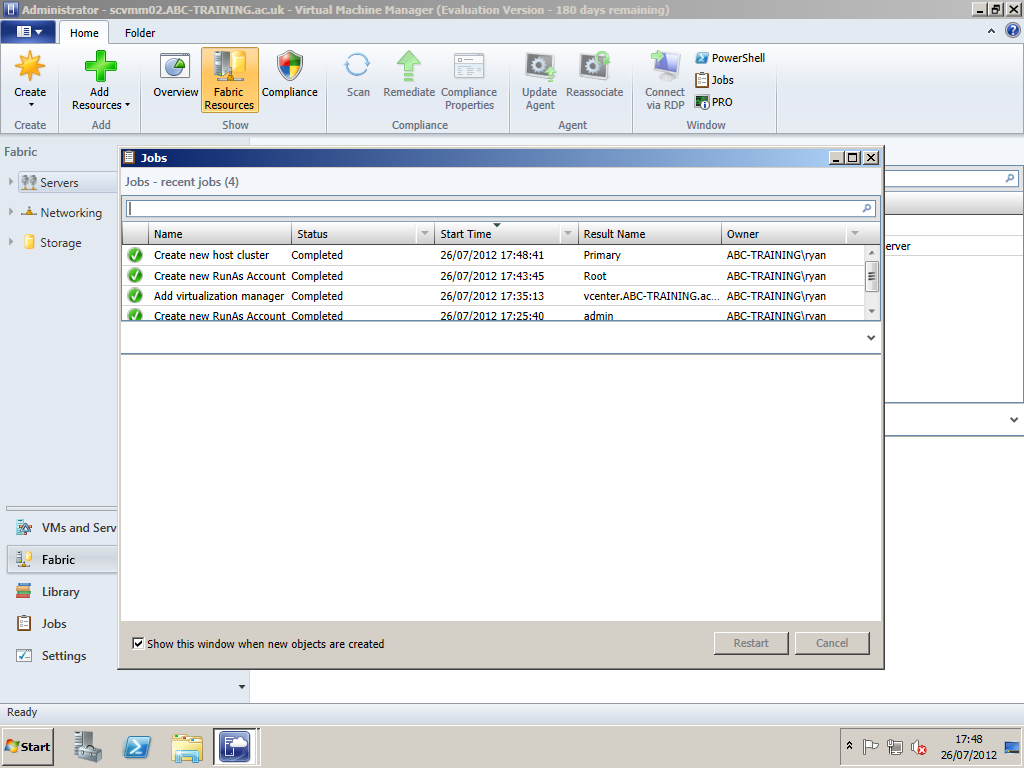Image resolution: width=1024 pixels, height=768 pixels.
Task: Click the muted volume tray icon
Action: [919, 746]
